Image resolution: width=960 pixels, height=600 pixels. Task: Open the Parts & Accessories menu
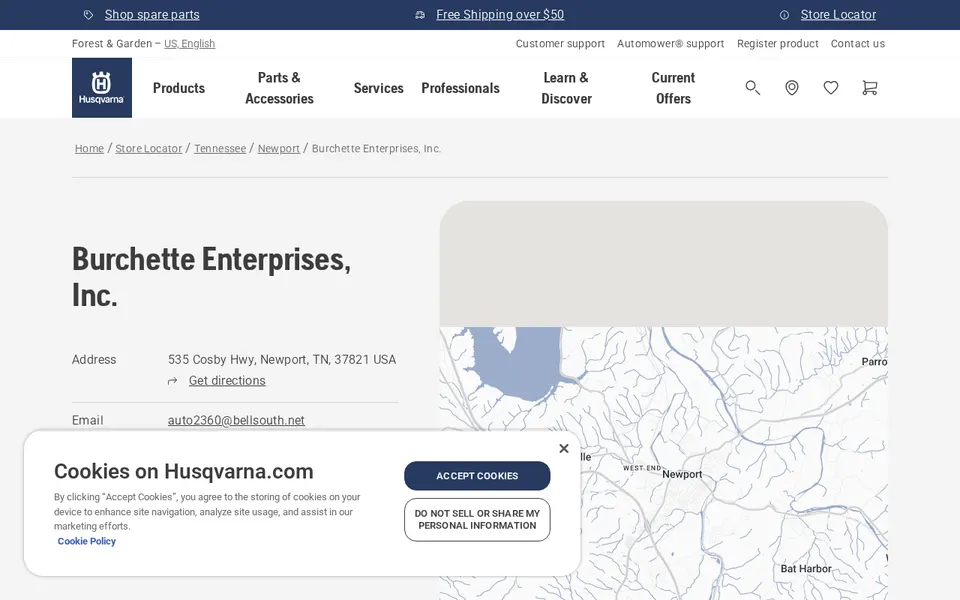[279, 88]
